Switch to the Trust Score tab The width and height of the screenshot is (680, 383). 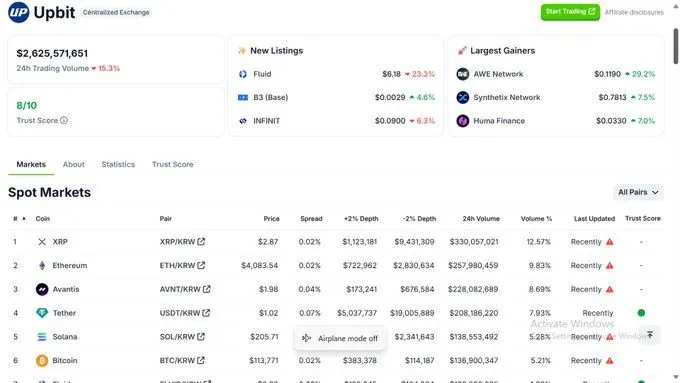173,164
